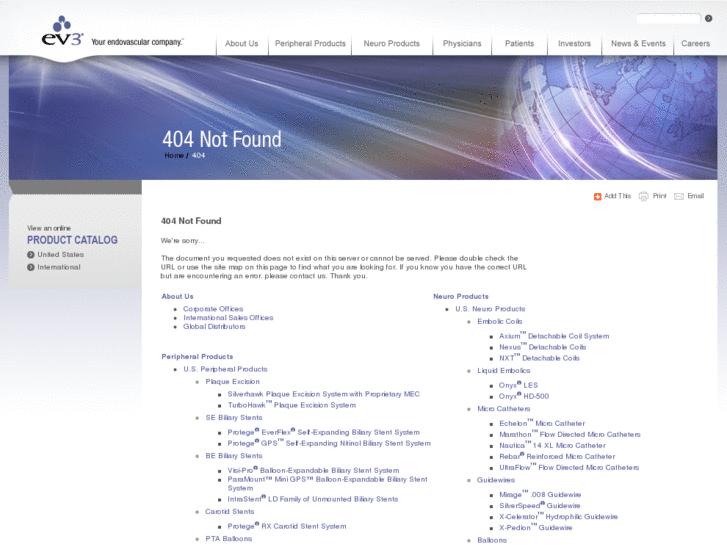Open NXT Detachable Coils link
727x545 pixels.
[539, 358]
